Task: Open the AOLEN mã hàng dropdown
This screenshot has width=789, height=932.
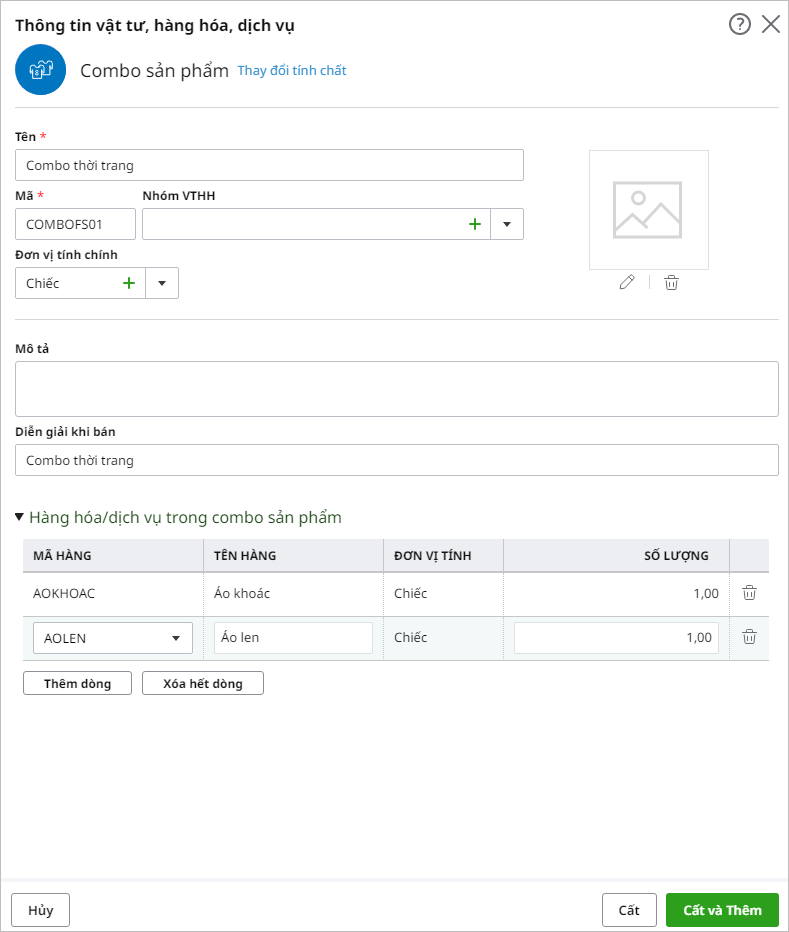Action: coord(176,638)
